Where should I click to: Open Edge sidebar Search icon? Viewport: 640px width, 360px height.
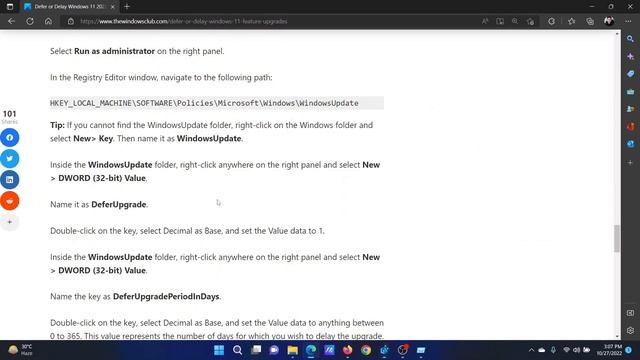pyautogui.click(x=630, y=39)
